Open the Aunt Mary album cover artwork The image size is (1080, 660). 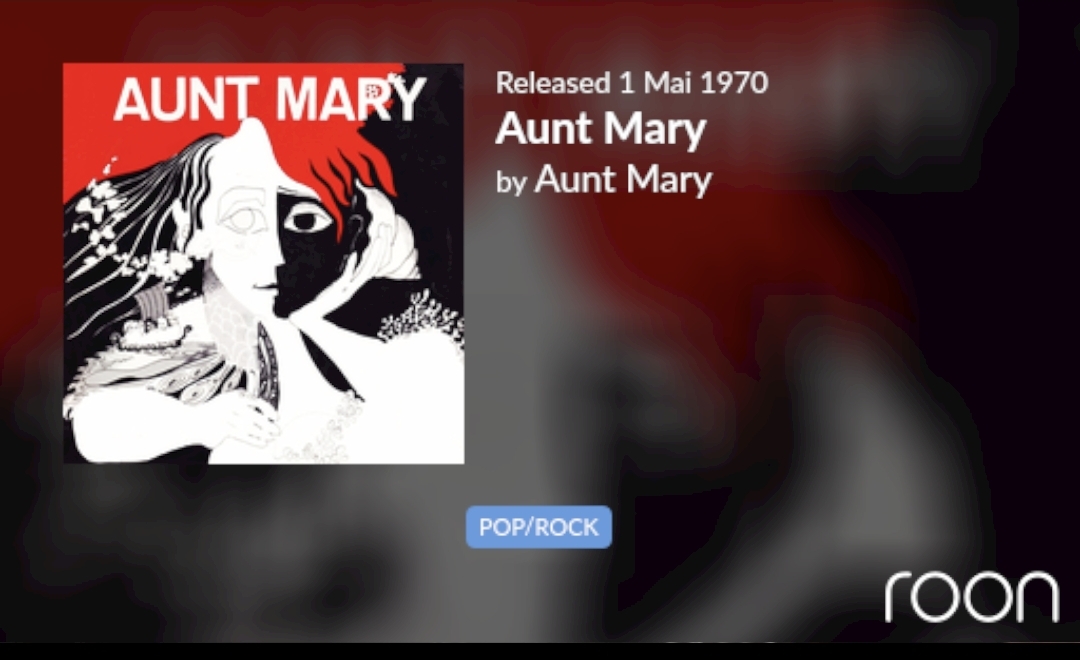264,263
